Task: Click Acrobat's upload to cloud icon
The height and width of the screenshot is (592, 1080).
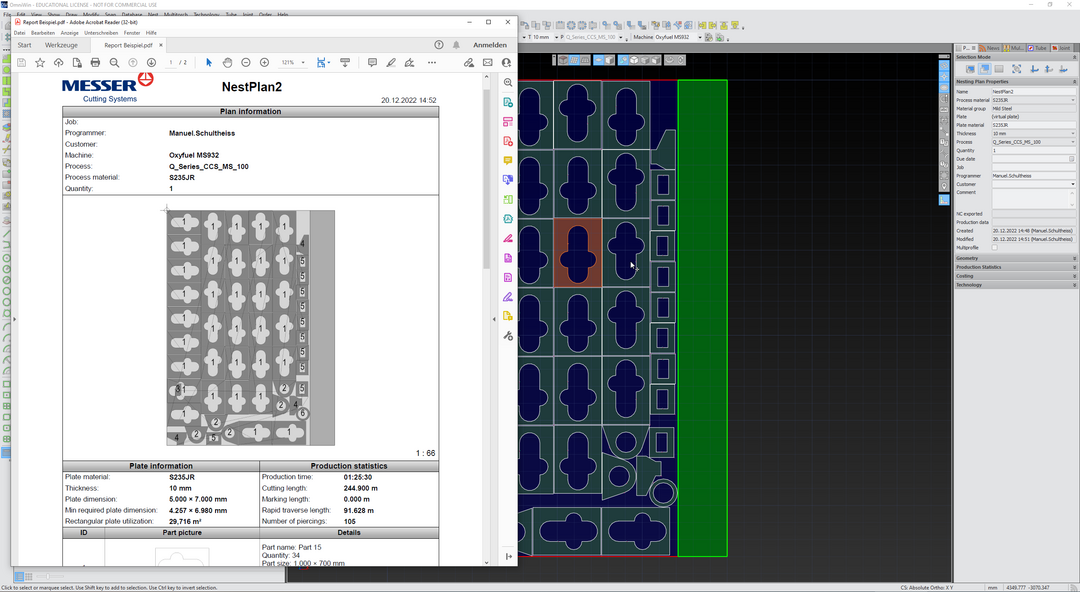Action: coord(59,63)
